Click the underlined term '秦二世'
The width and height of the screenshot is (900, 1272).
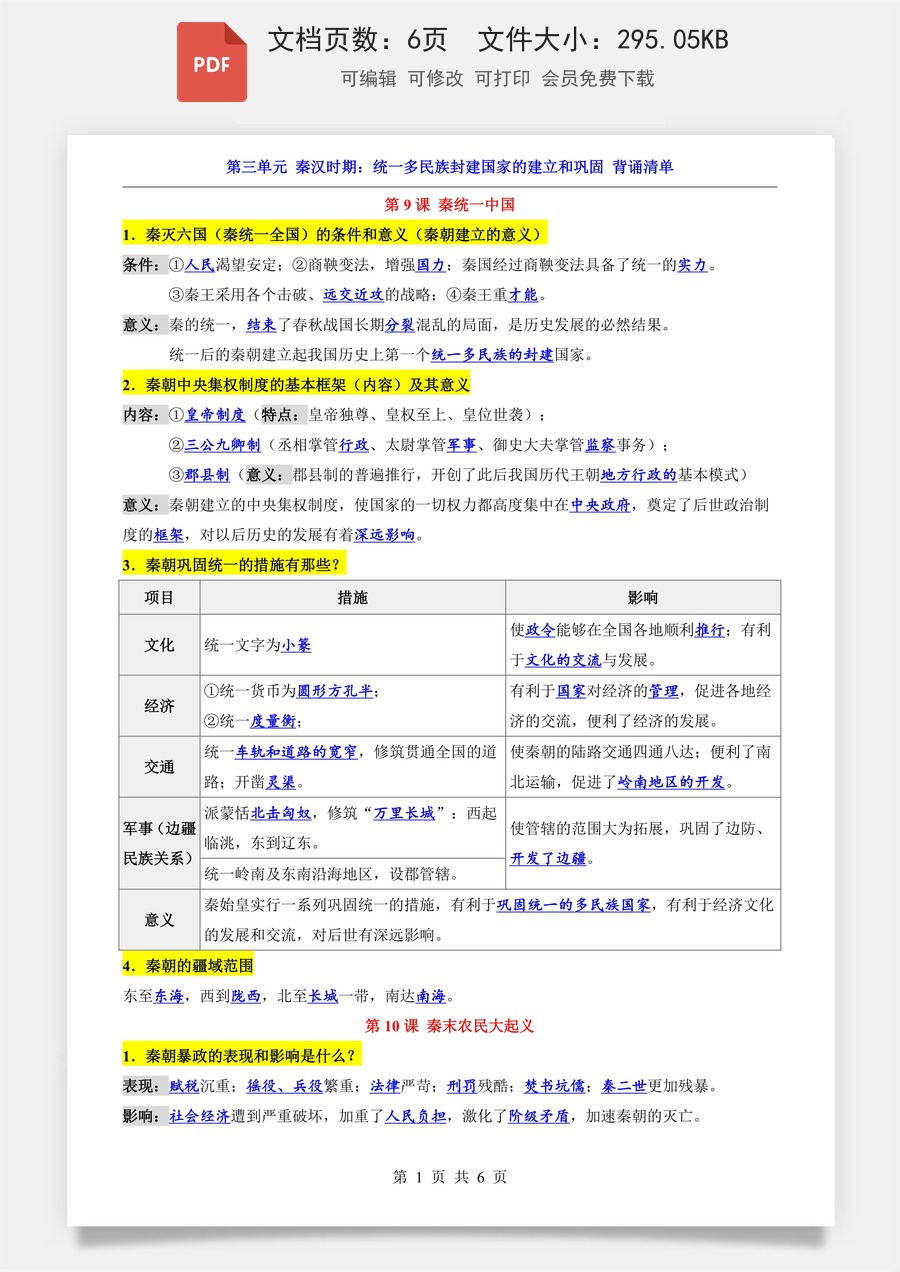624,1086
